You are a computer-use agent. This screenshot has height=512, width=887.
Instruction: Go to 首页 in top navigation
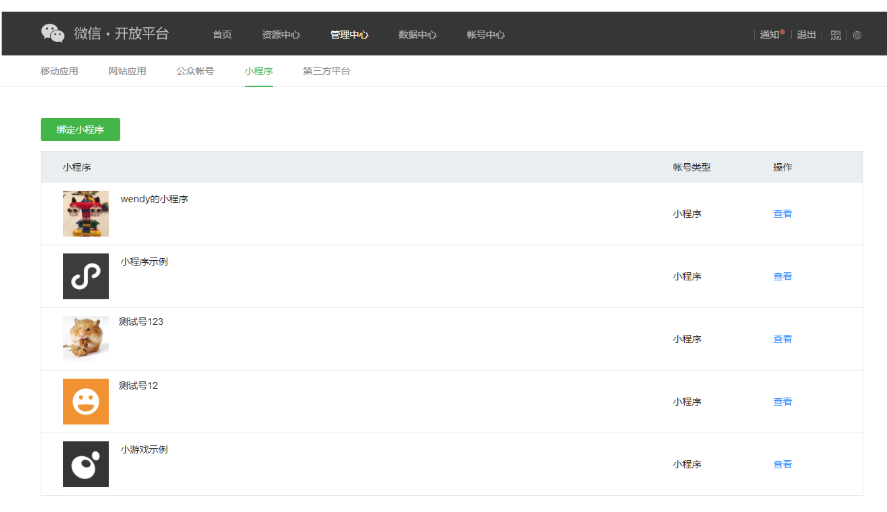[222, 35]
